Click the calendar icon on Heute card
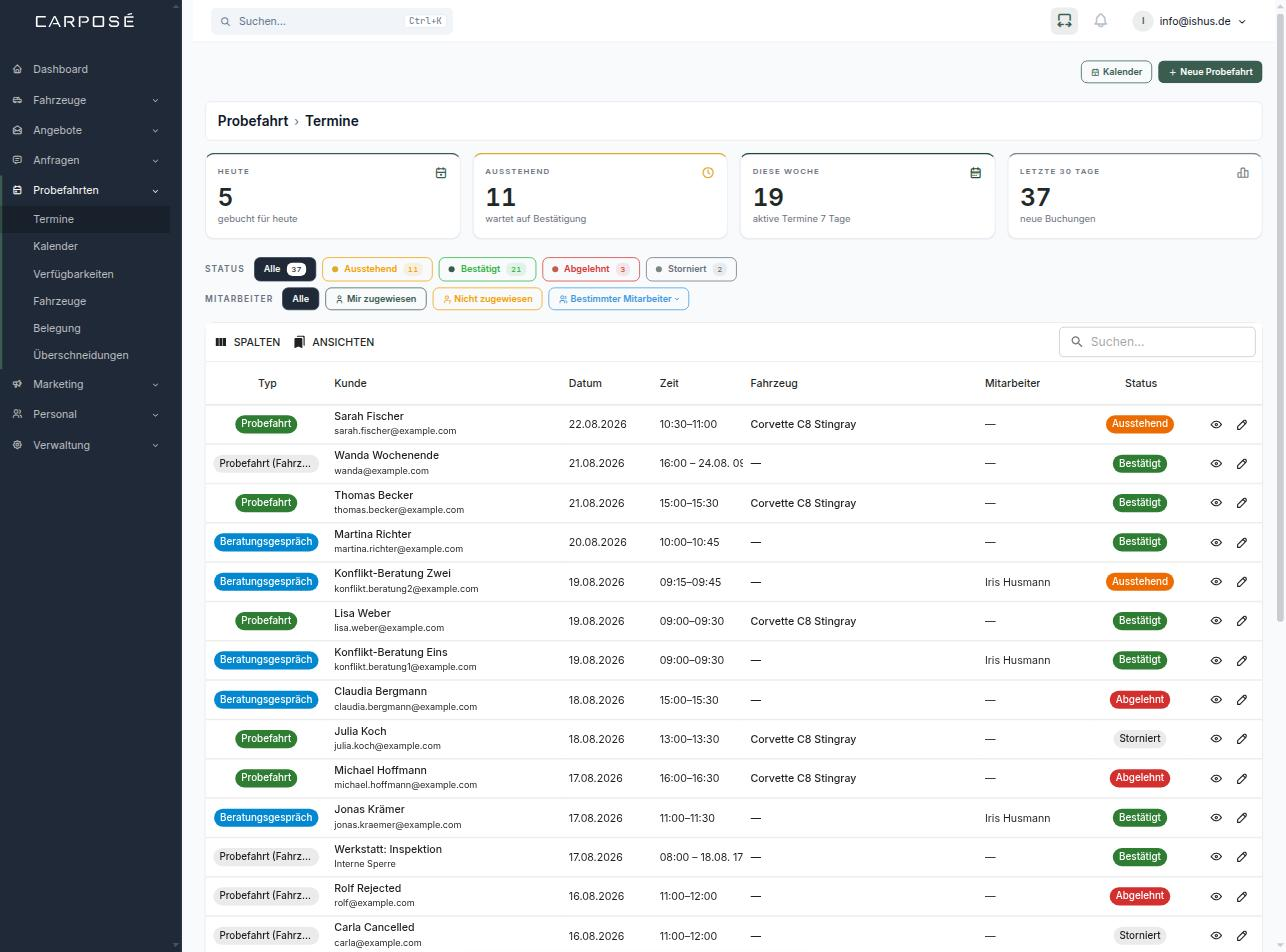This screenshot has height=952, width=1286. point(441,173)
